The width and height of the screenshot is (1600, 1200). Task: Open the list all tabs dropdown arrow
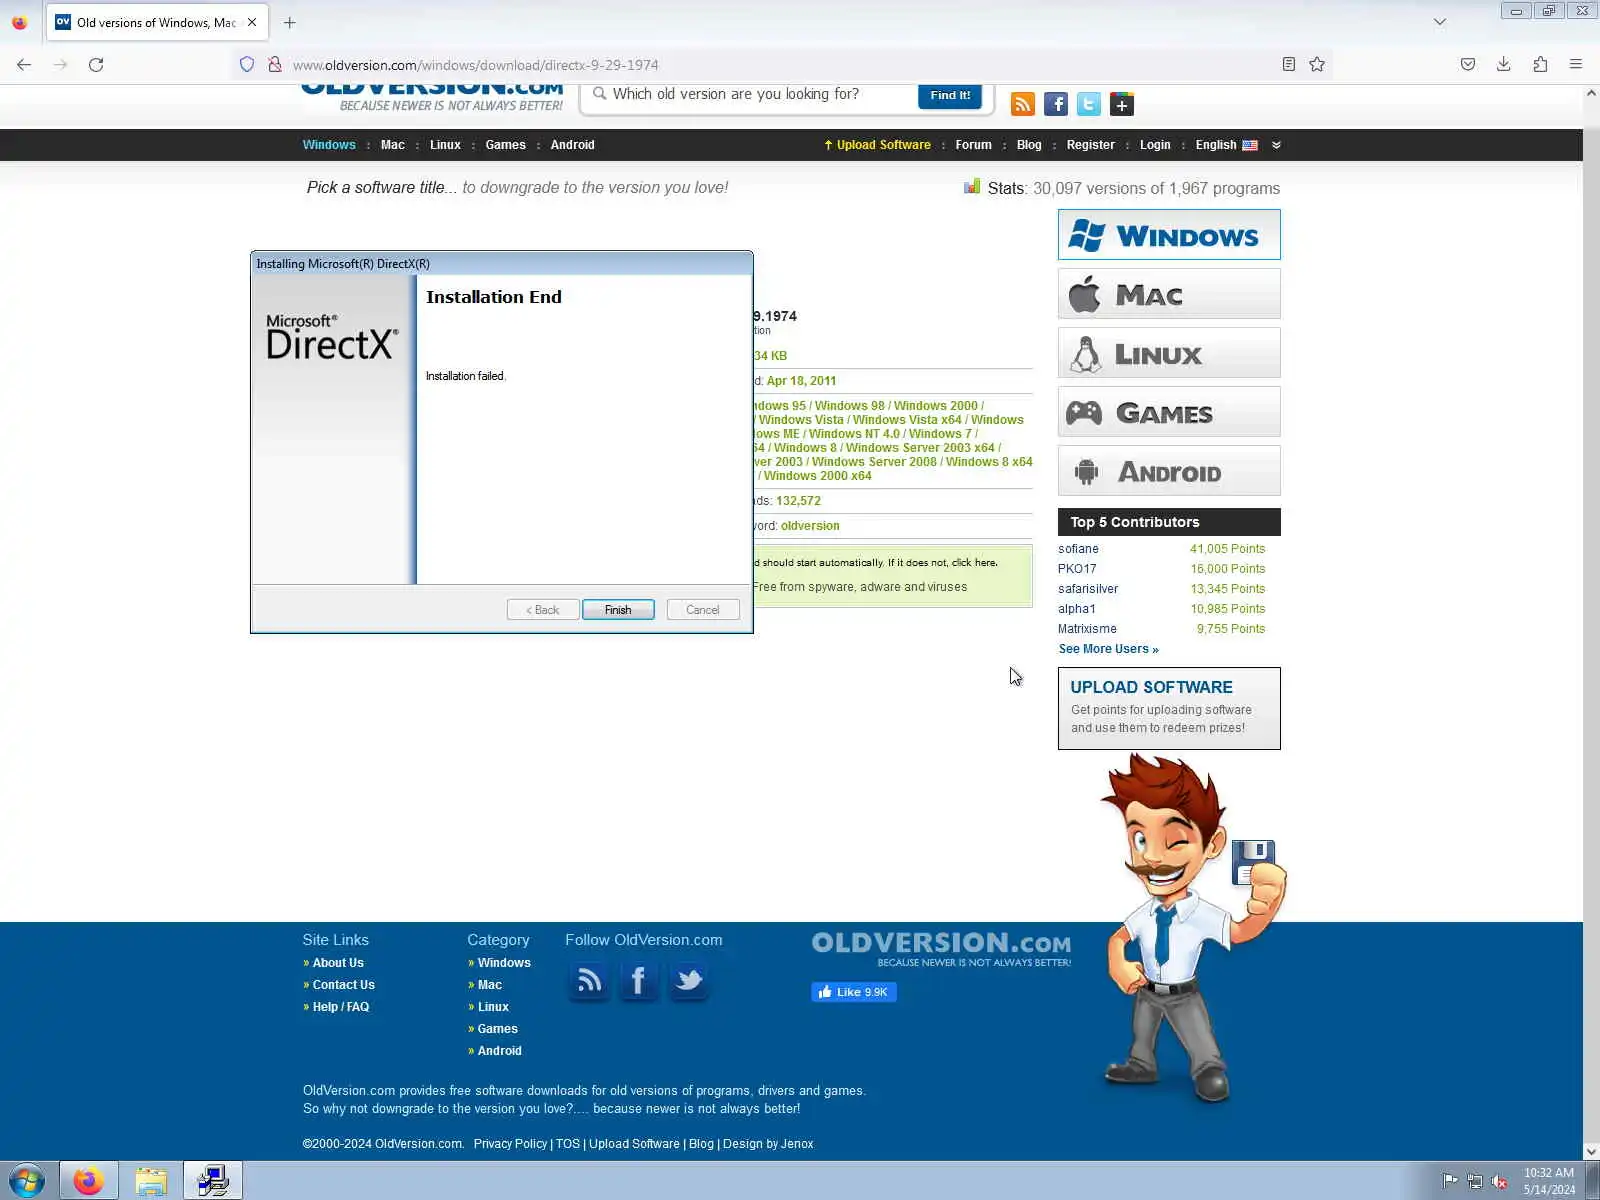point(1440,22)
